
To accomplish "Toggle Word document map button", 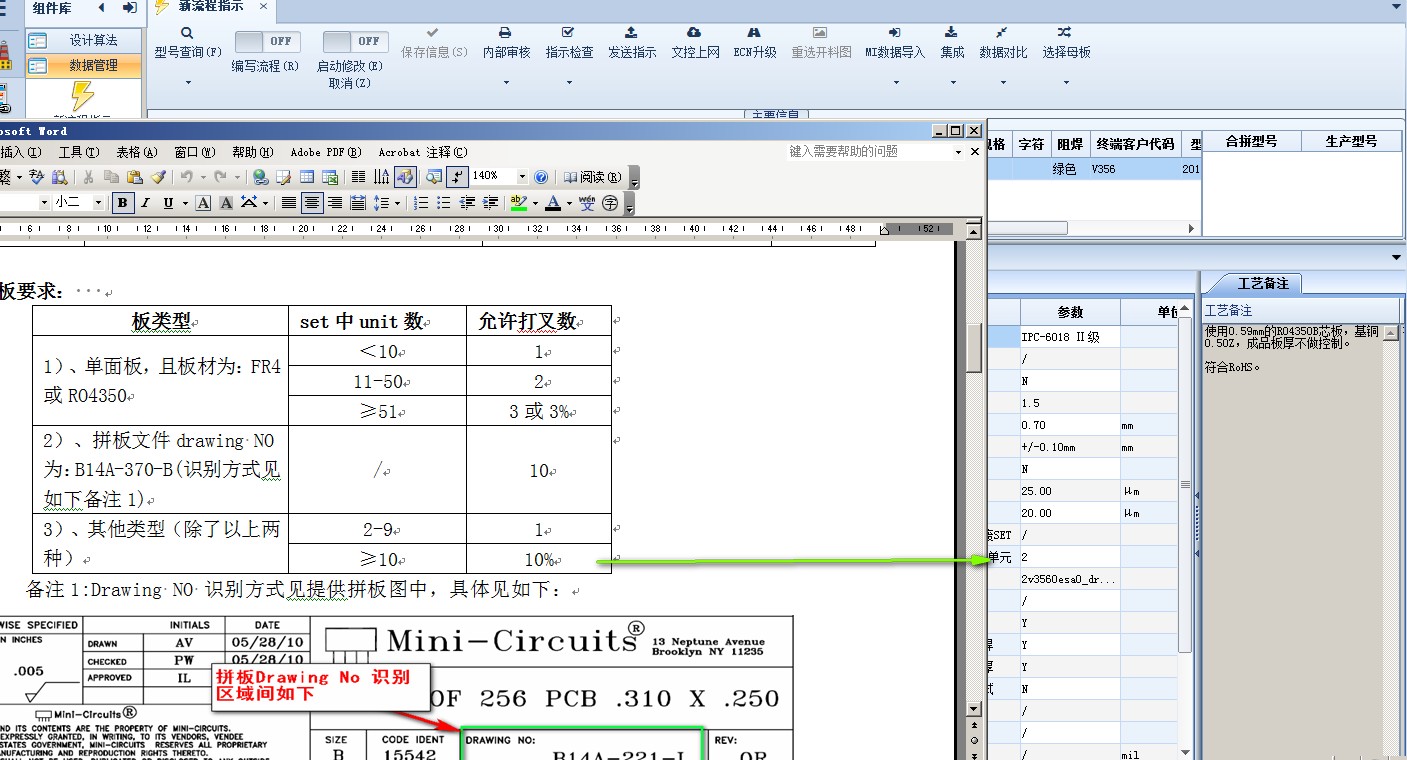I will click(x=433, y=177).
